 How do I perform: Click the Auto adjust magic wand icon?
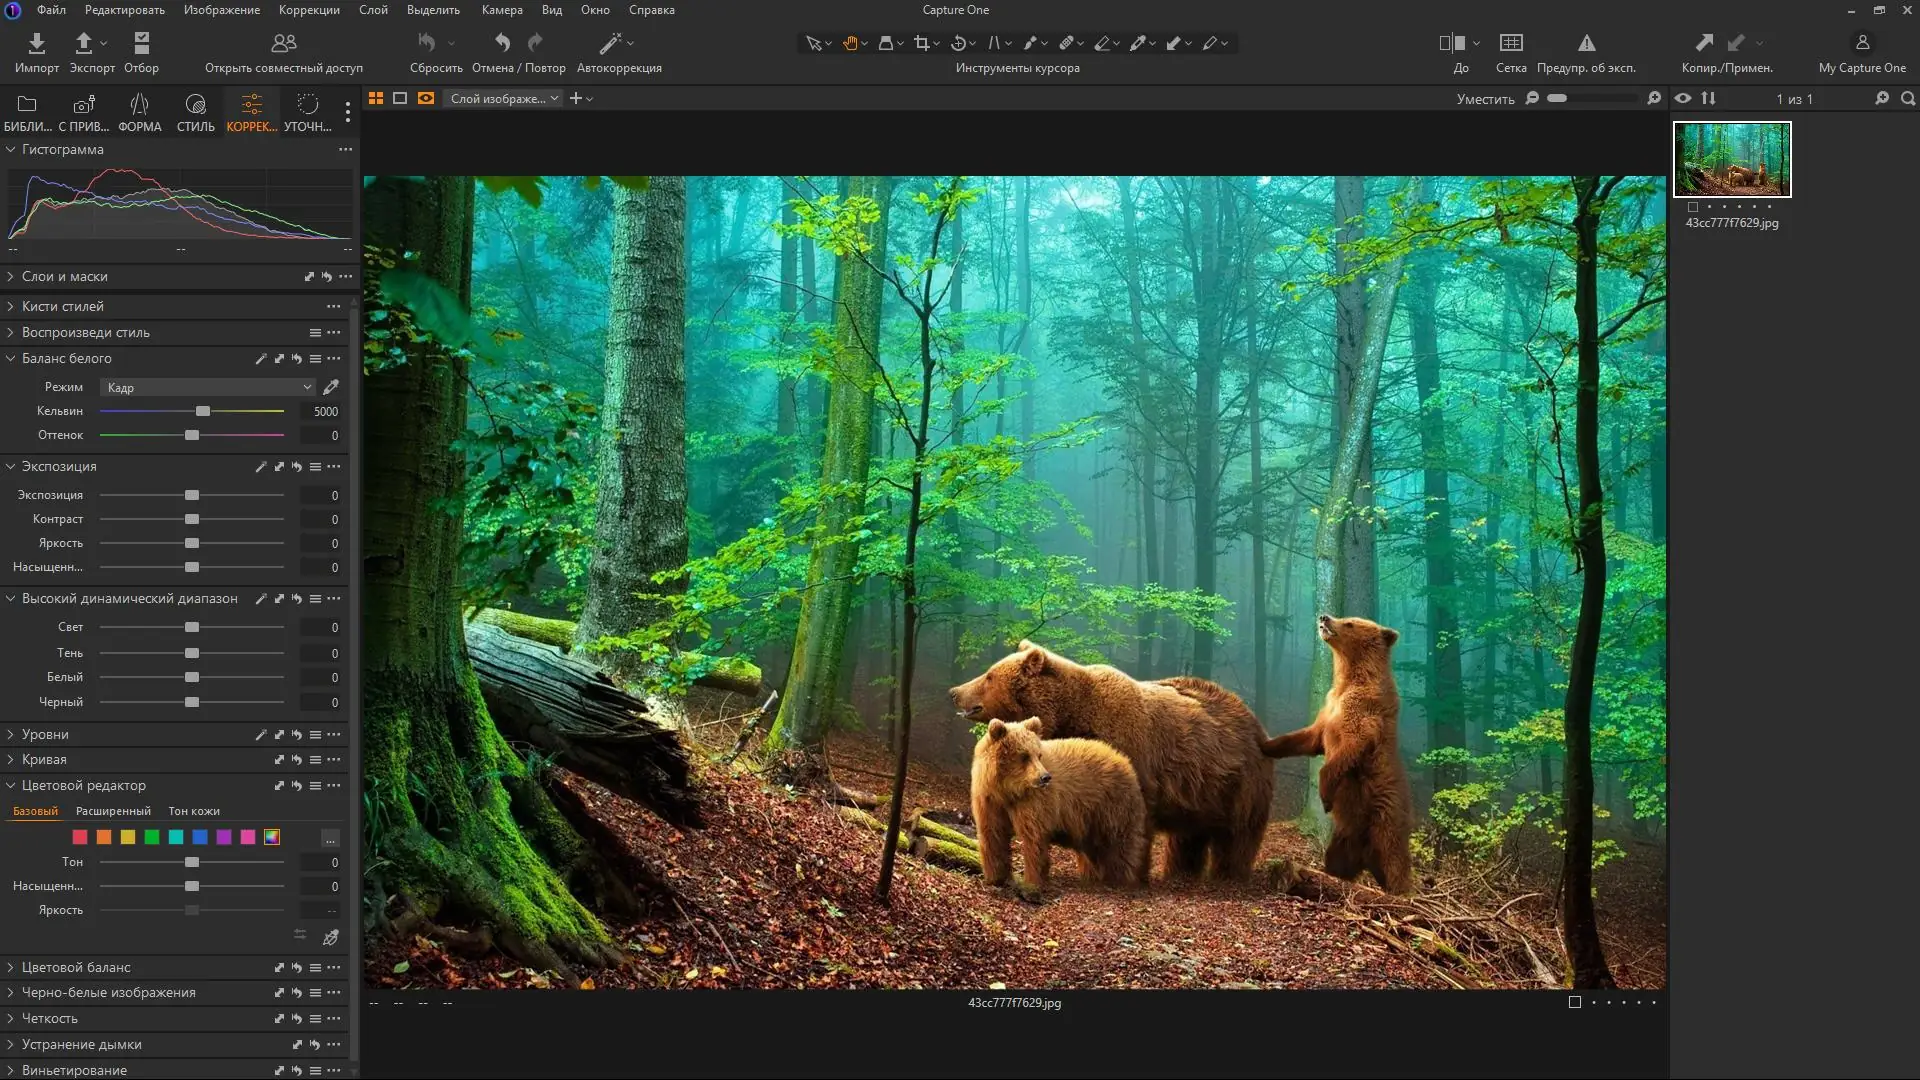(x=610, y=43)
